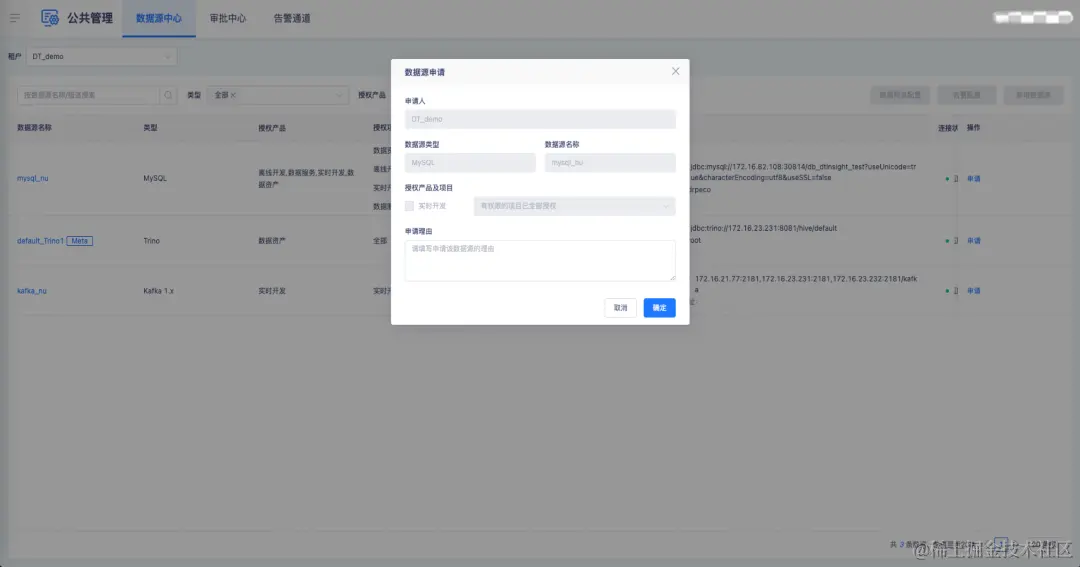Click the 申请人 field showing DT_demo
This screenshot has width=1080, height=567.
(540, 119)
